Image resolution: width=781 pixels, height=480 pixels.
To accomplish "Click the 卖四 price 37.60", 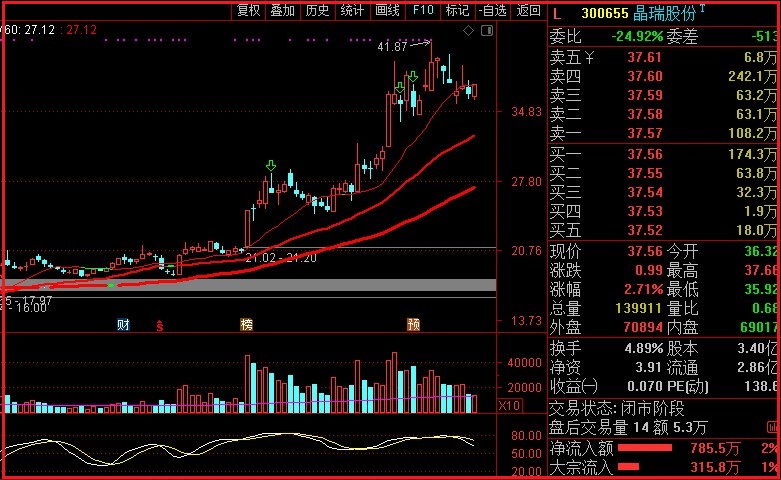I will (645, 77).
